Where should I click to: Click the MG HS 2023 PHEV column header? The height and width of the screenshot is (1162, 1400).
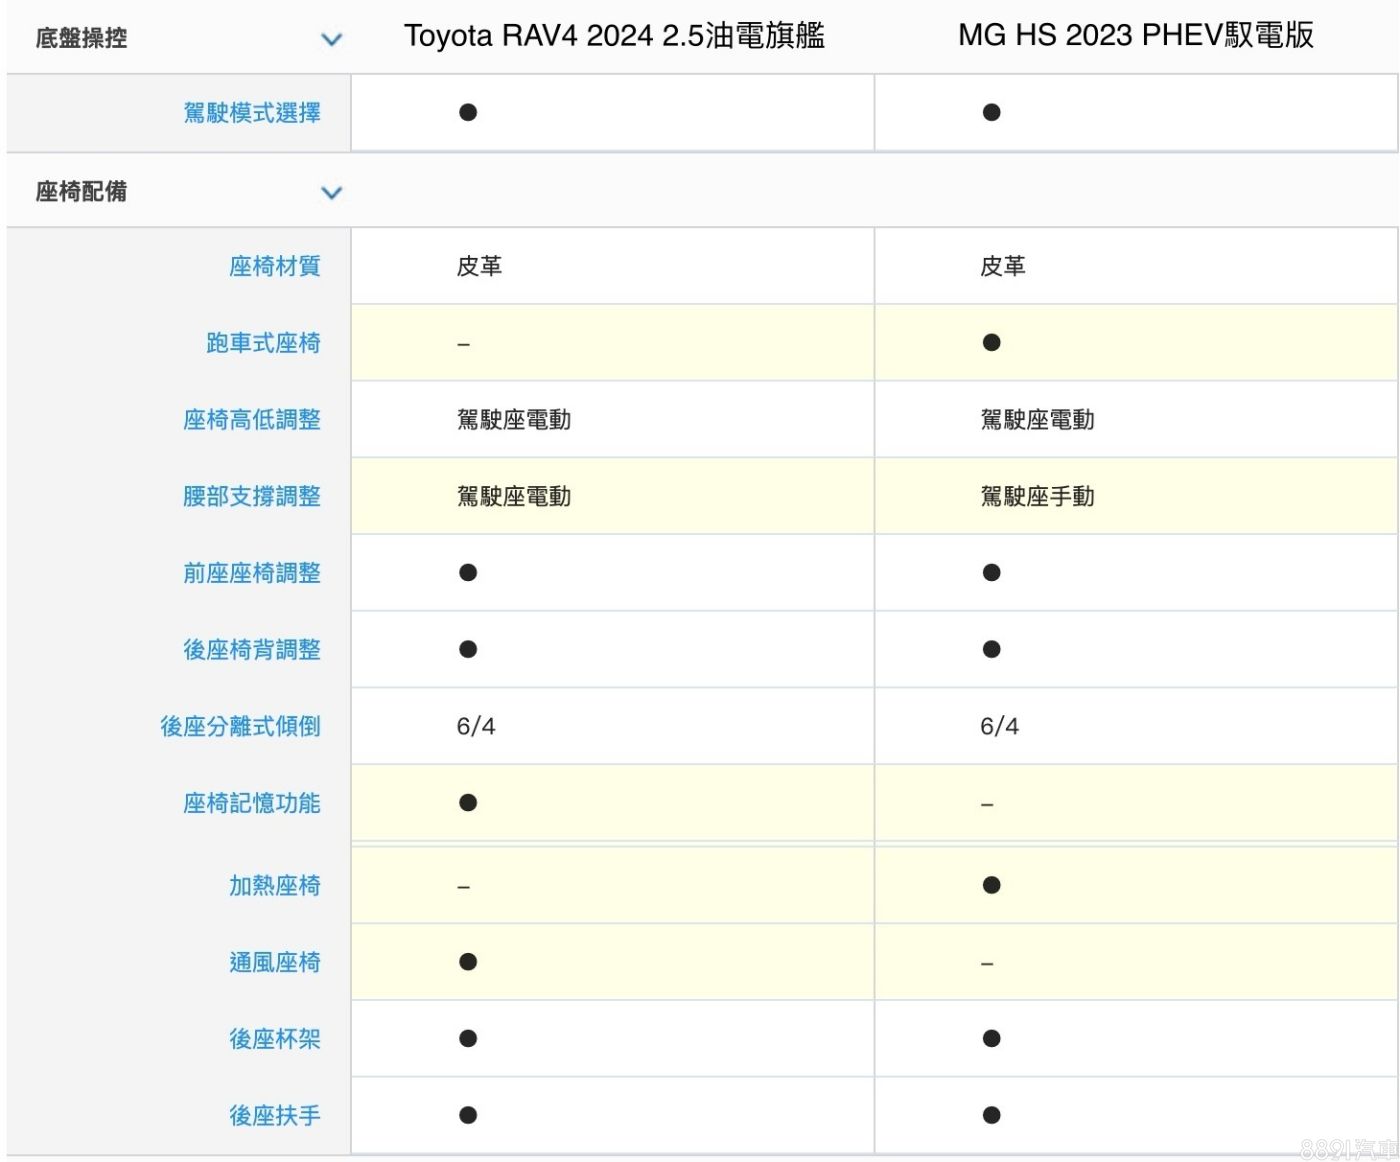[1135, 36]
